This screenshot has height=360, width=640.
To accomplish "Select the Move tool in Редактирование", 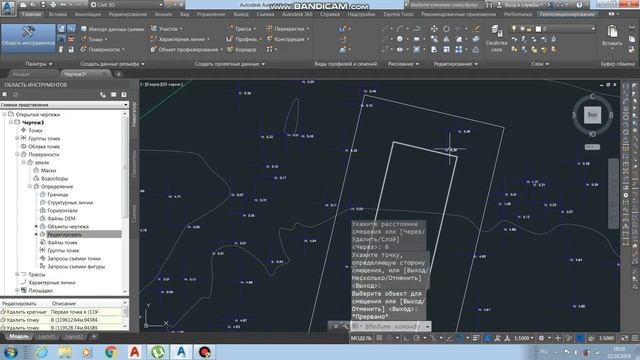I will [x=434, y=29].
